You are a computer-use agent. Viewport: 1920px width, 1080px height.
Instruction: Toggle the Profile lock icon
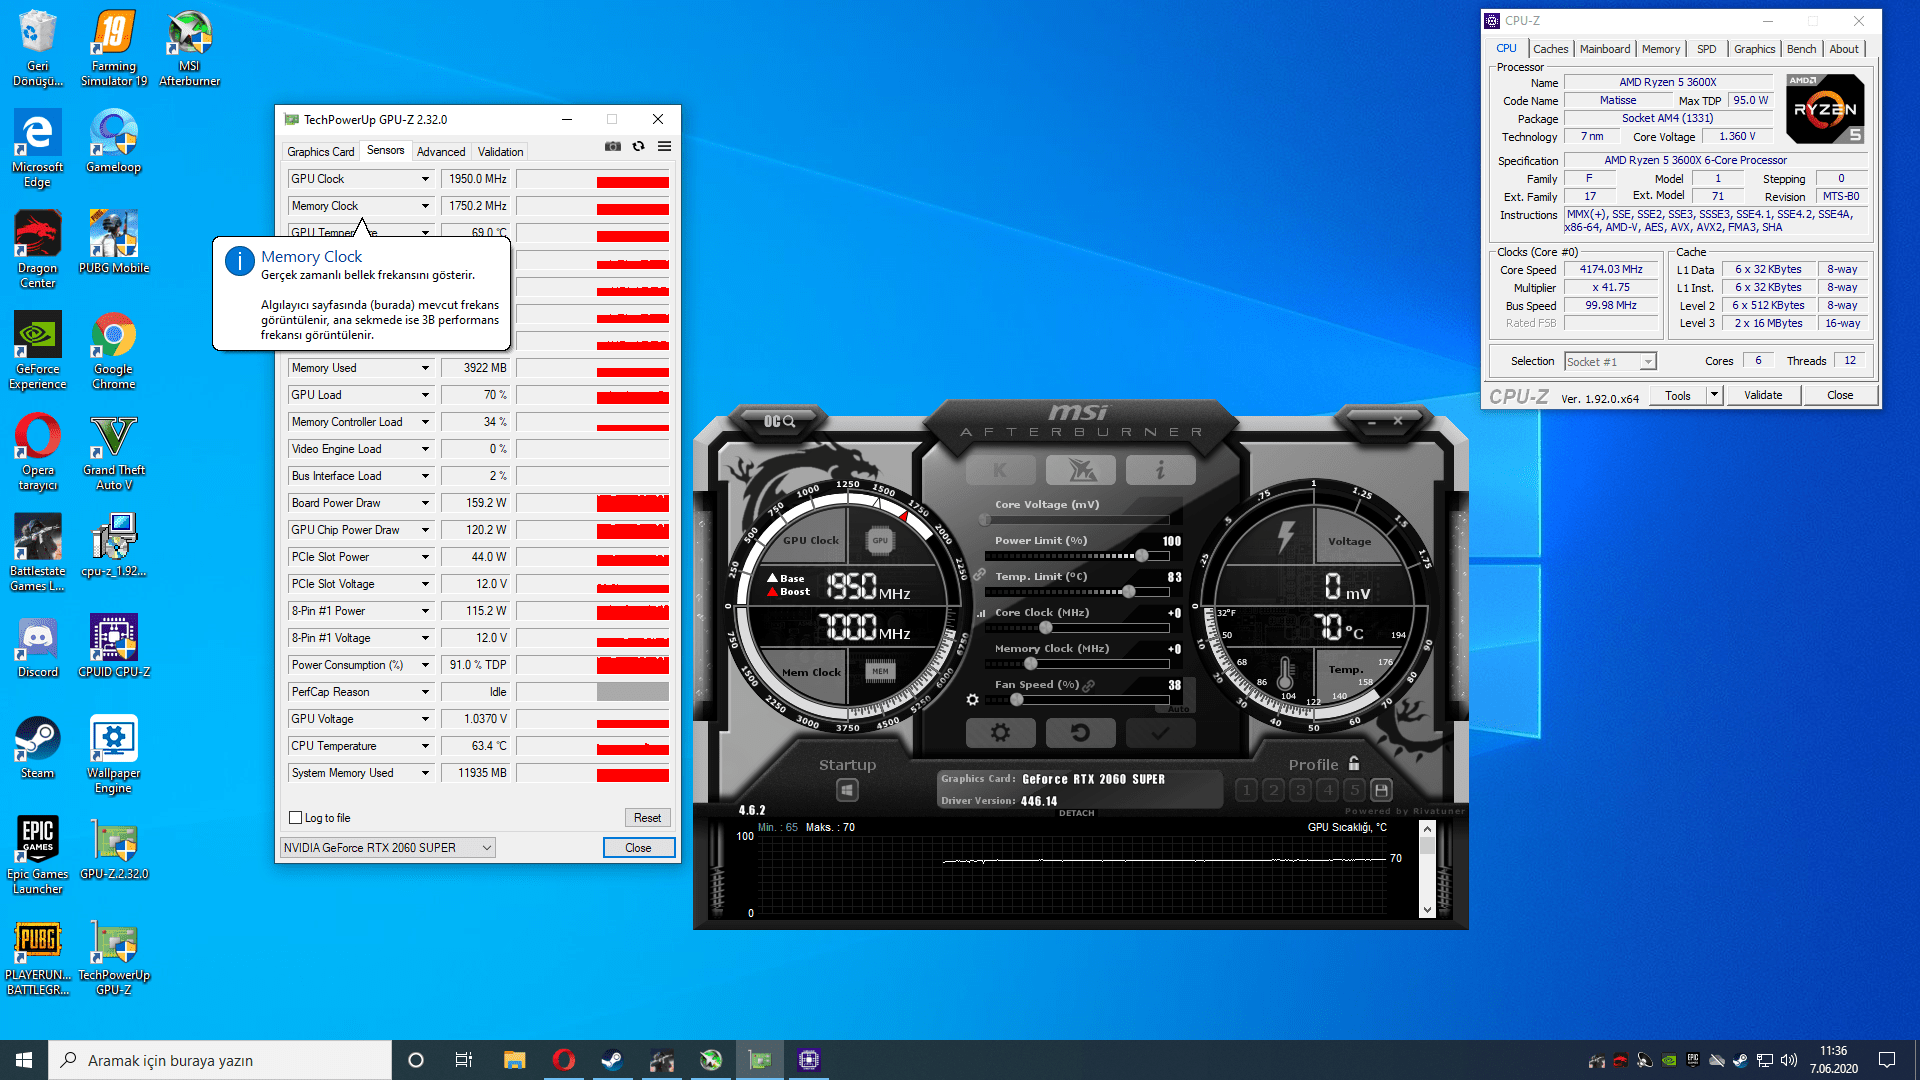pos(1354,764)
